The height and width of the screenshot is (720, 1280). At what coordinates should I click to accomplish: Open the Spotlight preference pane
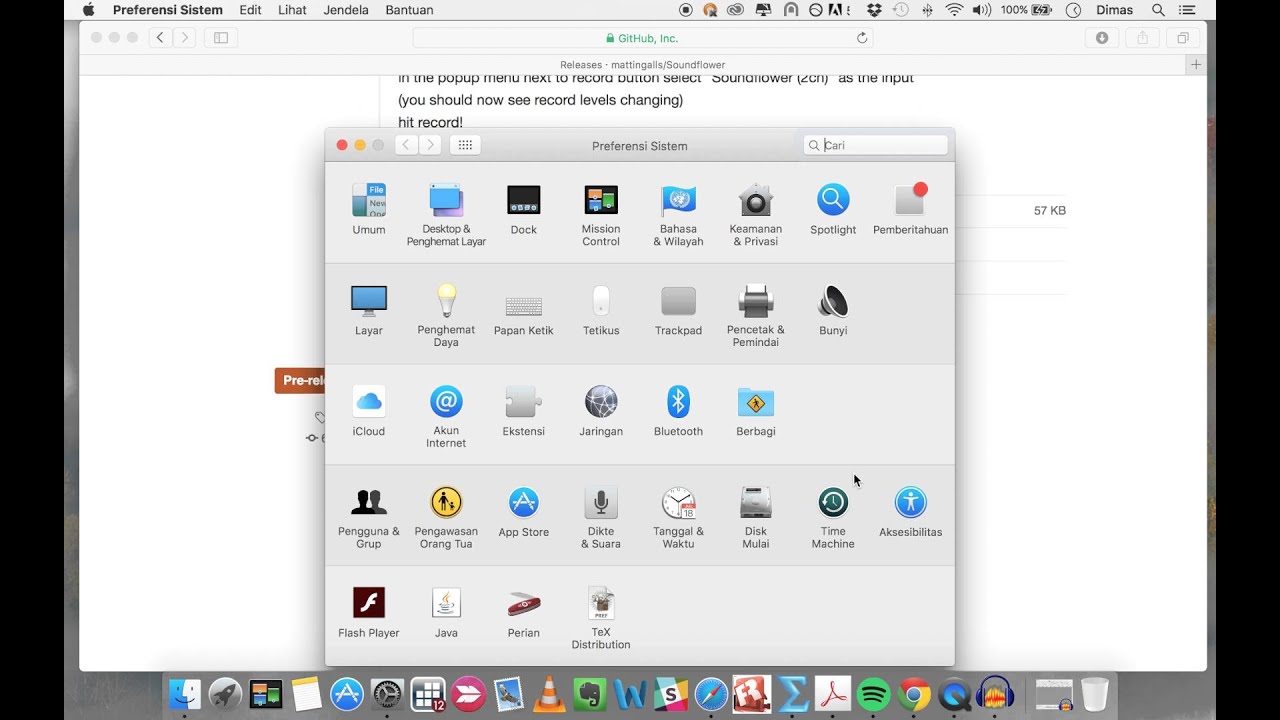833,209
